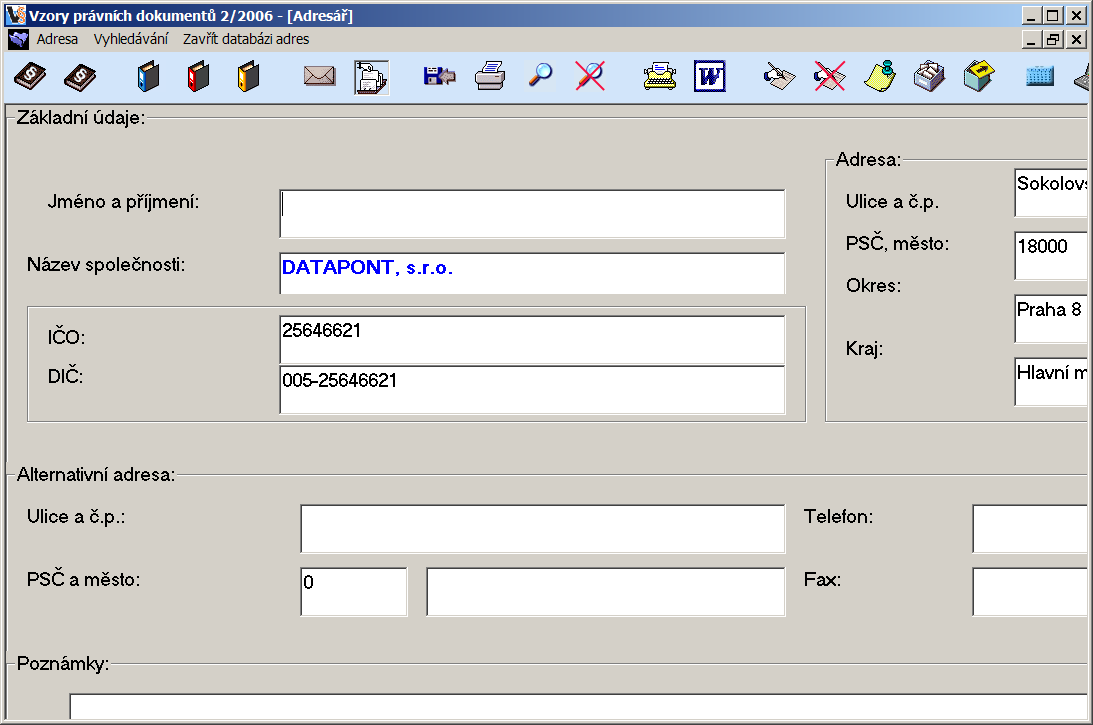Click the printer icon
1093x725 pixels.
[x=490, y=76]
